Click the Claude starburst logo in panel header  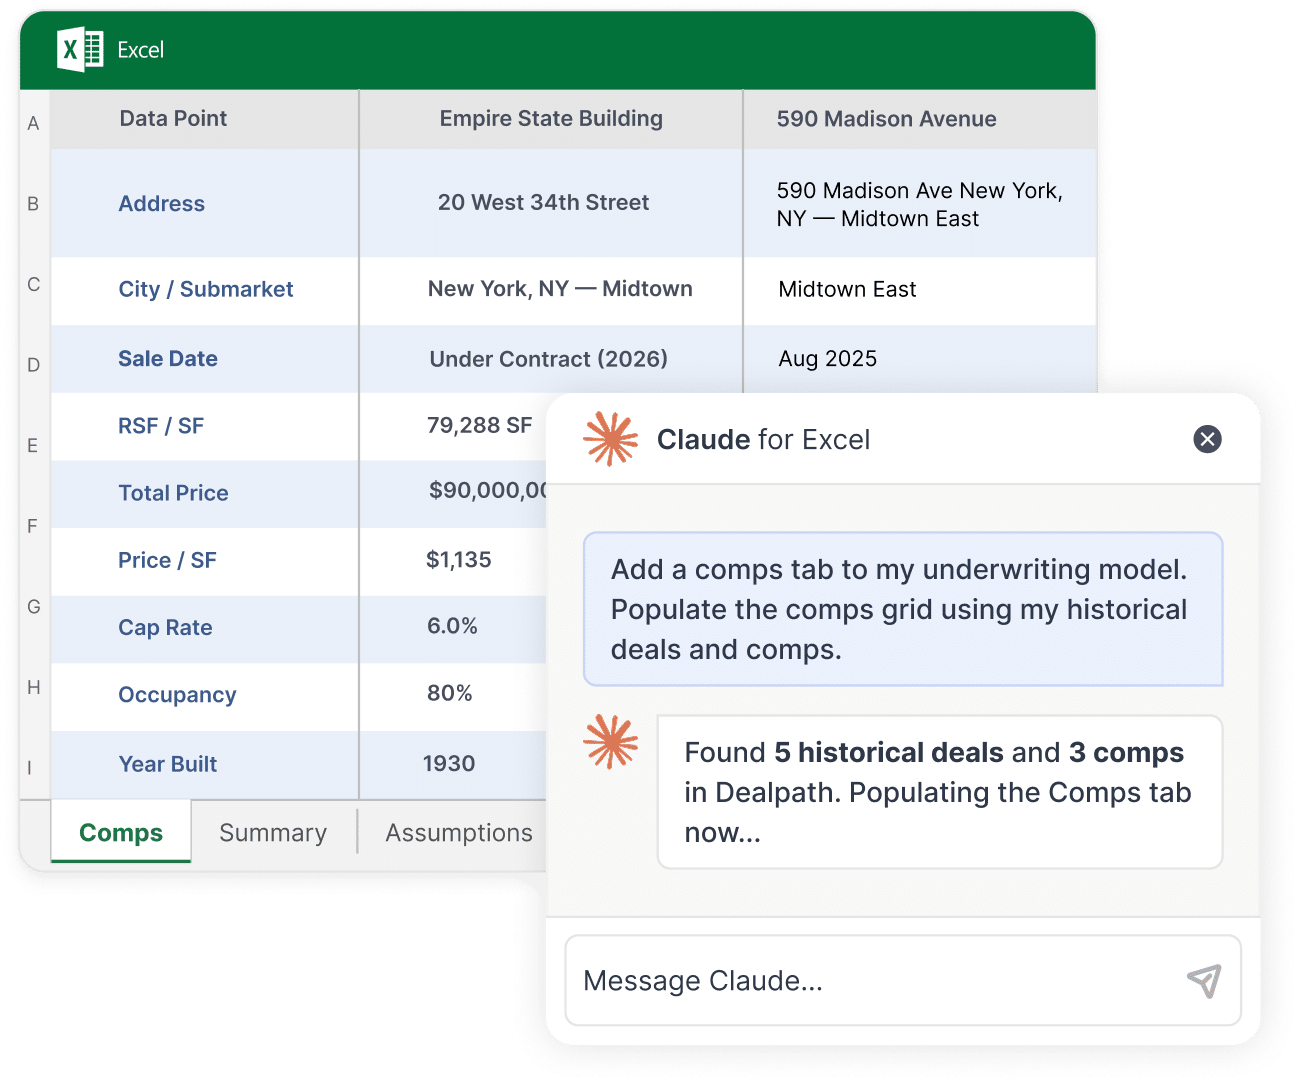point(611,439)
